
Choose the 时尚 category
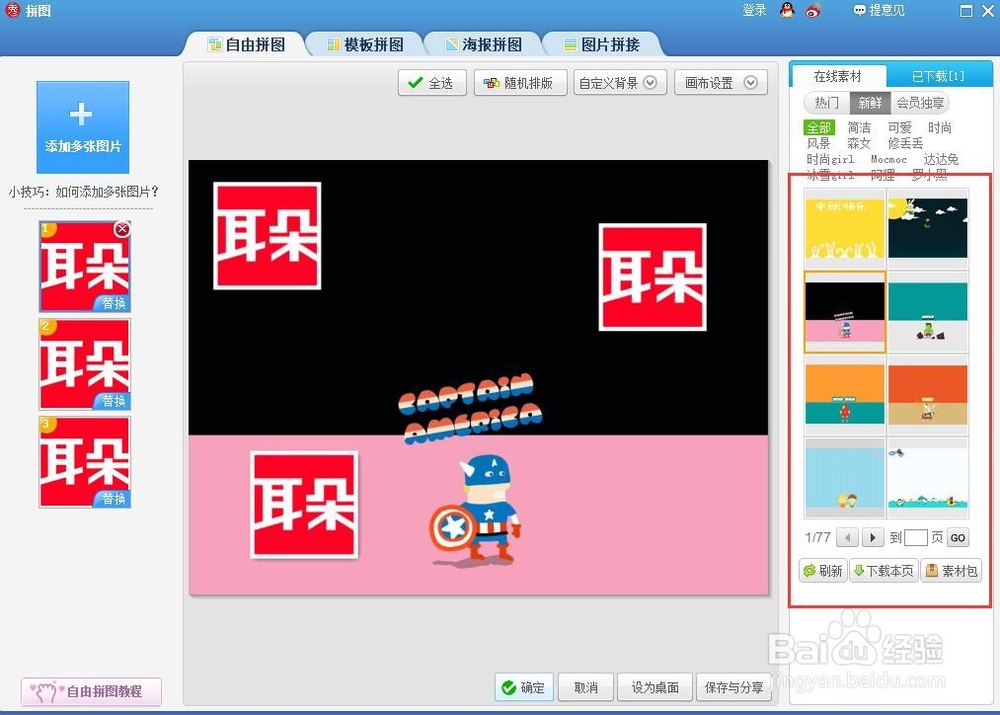pyautogui.click(x=939, y=128)
